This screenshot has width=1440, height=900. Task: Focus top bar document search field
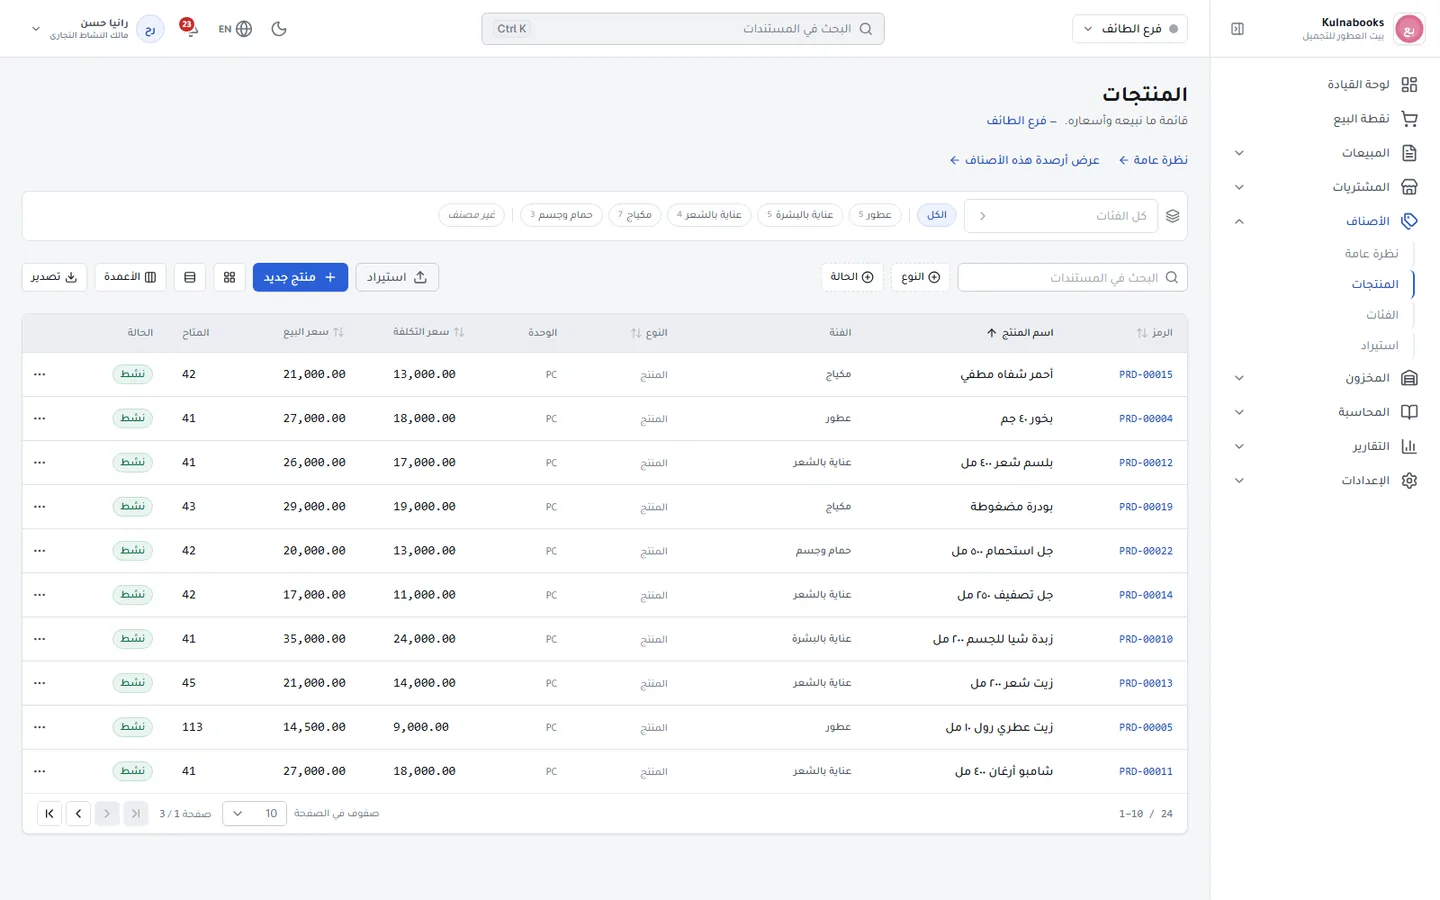(683, 29)
